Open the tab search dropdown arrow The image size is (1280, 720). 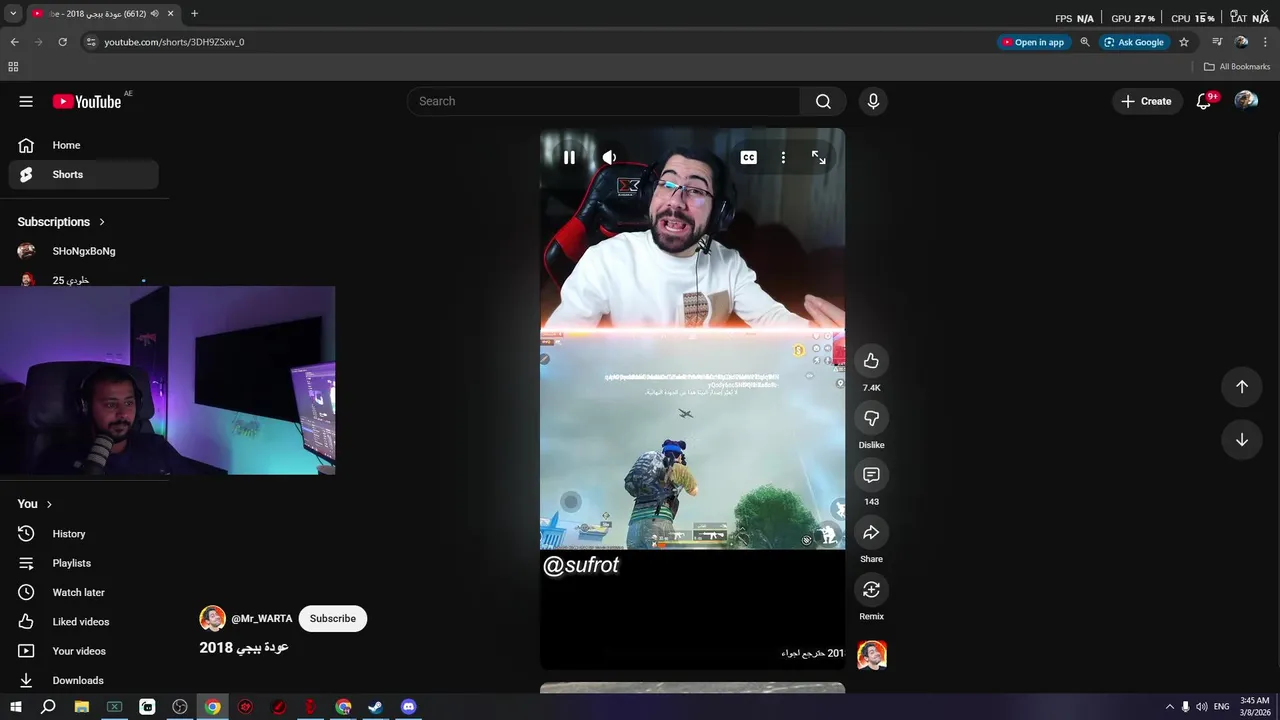[13, 14]
